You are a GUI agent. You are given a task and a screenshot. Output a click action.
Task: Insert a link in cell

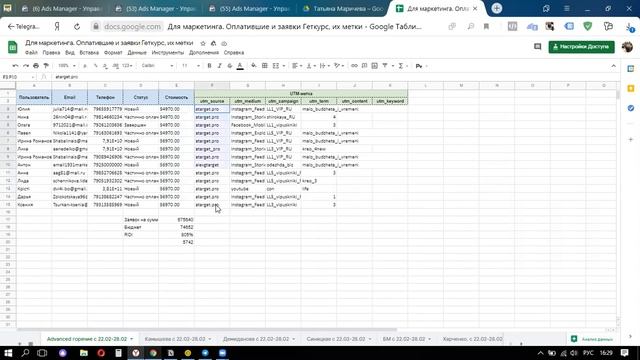354,66
